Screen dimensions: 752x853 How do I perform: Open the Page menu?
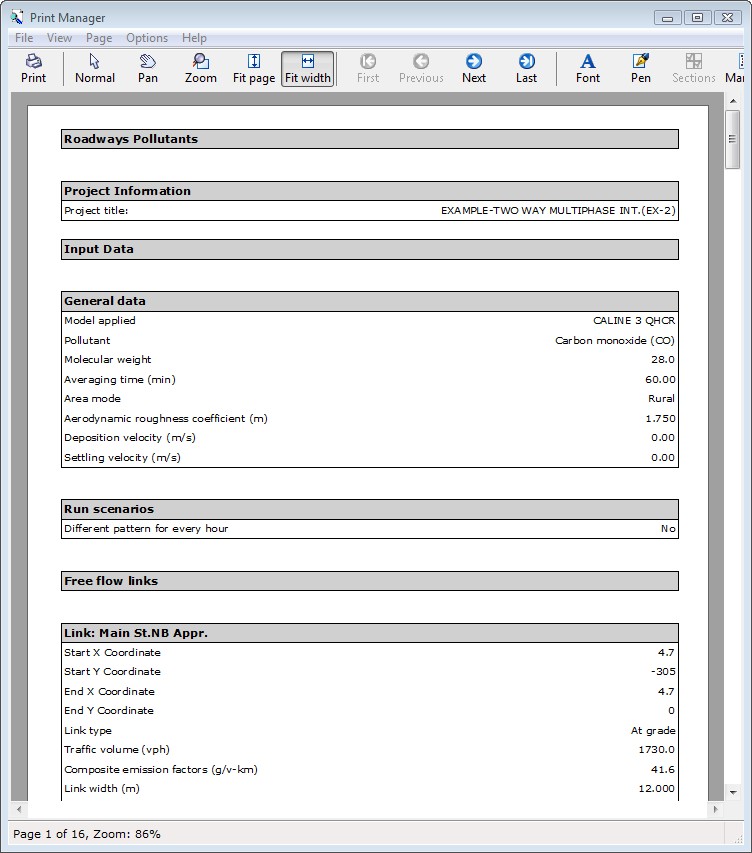(x=99, y=38)
